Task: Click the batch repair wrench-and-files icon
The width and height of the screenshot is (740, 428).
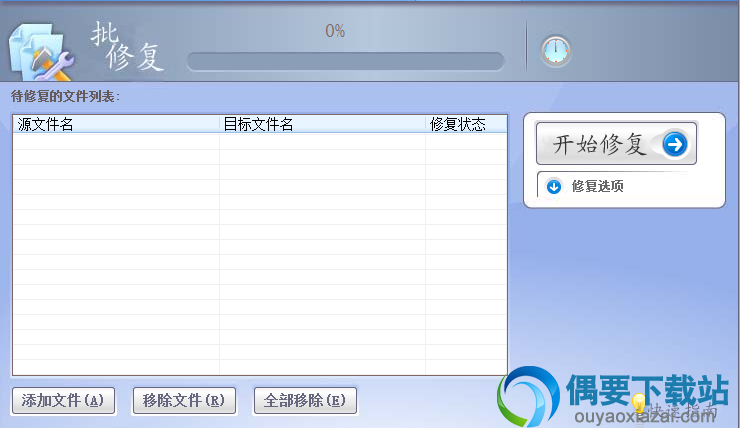Action: tap(41, 52)
